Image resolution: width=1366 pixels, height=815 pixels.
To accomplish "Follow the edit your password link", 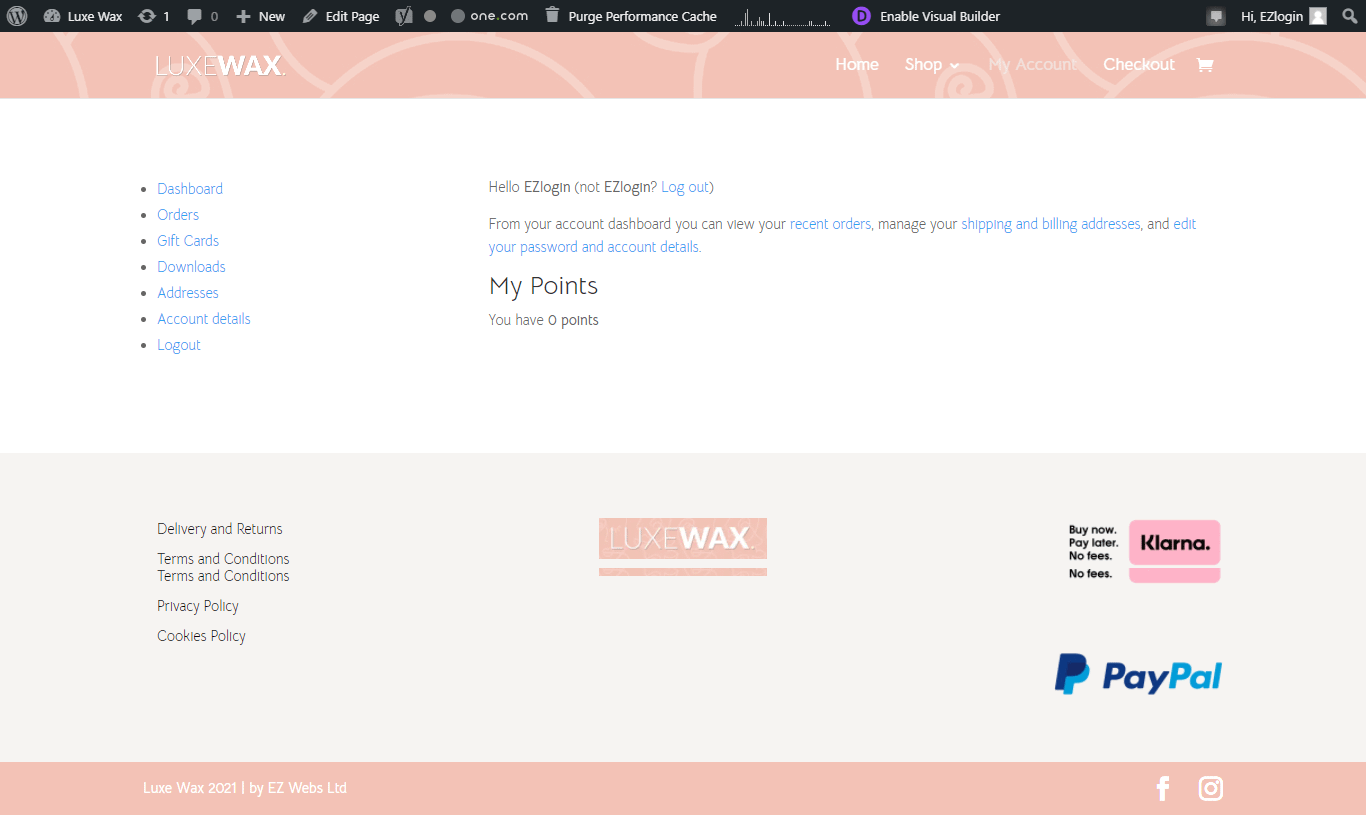I will pyautogui.click(x=594, y=247).
